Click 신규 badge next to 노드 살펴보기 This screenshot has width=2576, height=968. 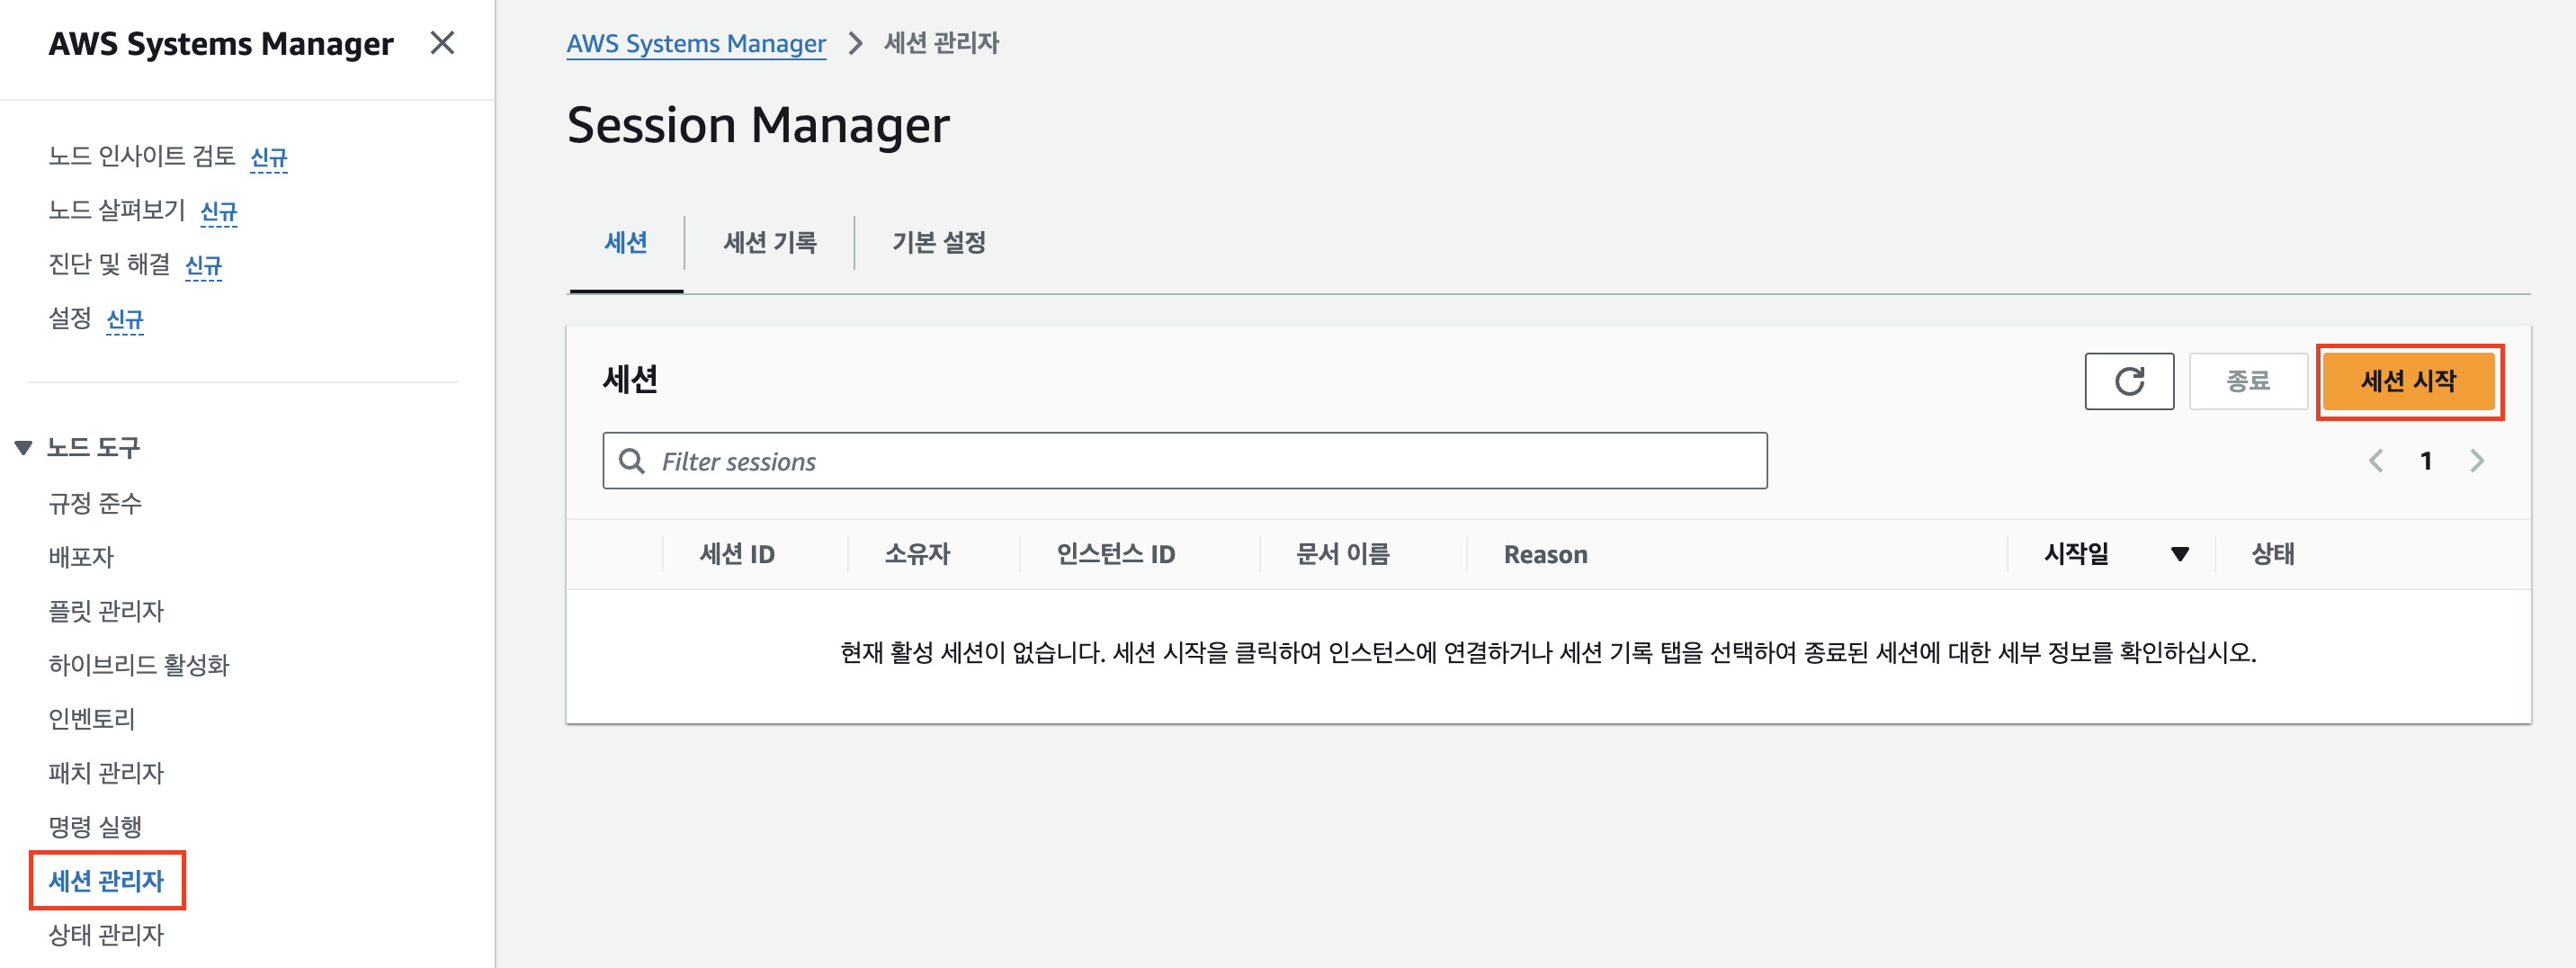click(x=219, y=211)
